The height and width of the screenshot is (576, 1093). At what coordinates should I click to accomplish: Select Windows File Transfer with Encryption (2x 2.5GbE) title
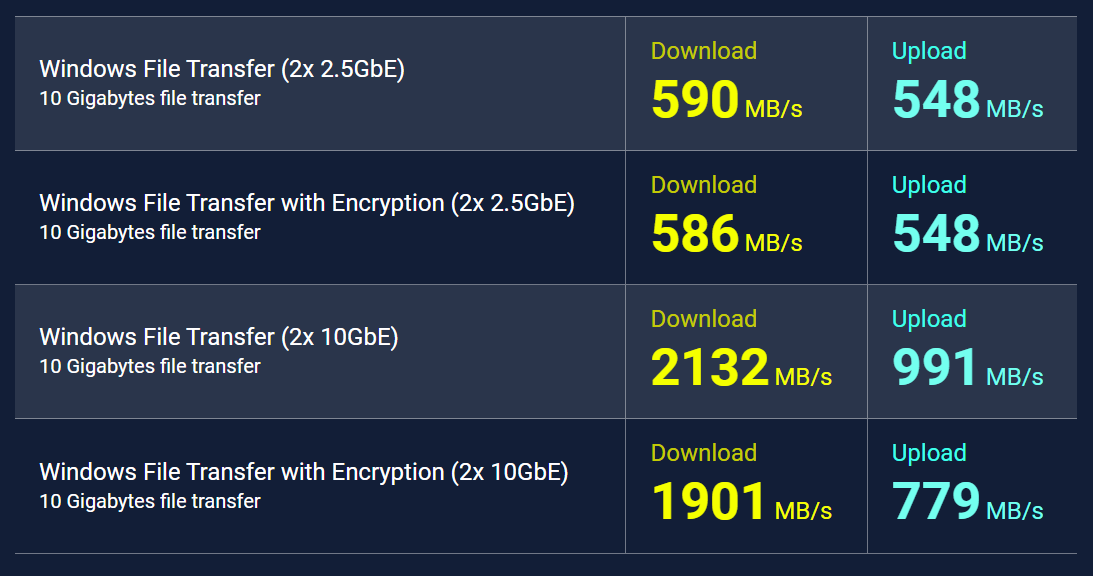coord(307,203)
